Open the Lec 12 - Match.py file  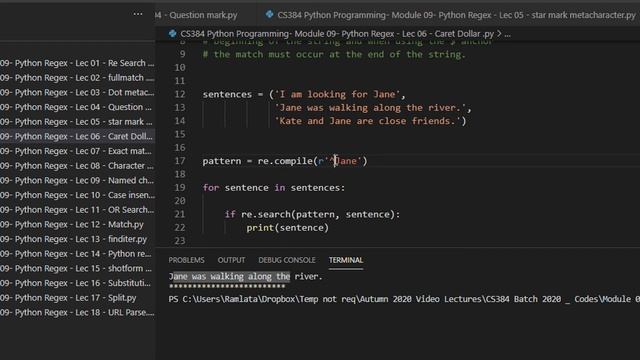pyautogui.click(x=77, y=225)
